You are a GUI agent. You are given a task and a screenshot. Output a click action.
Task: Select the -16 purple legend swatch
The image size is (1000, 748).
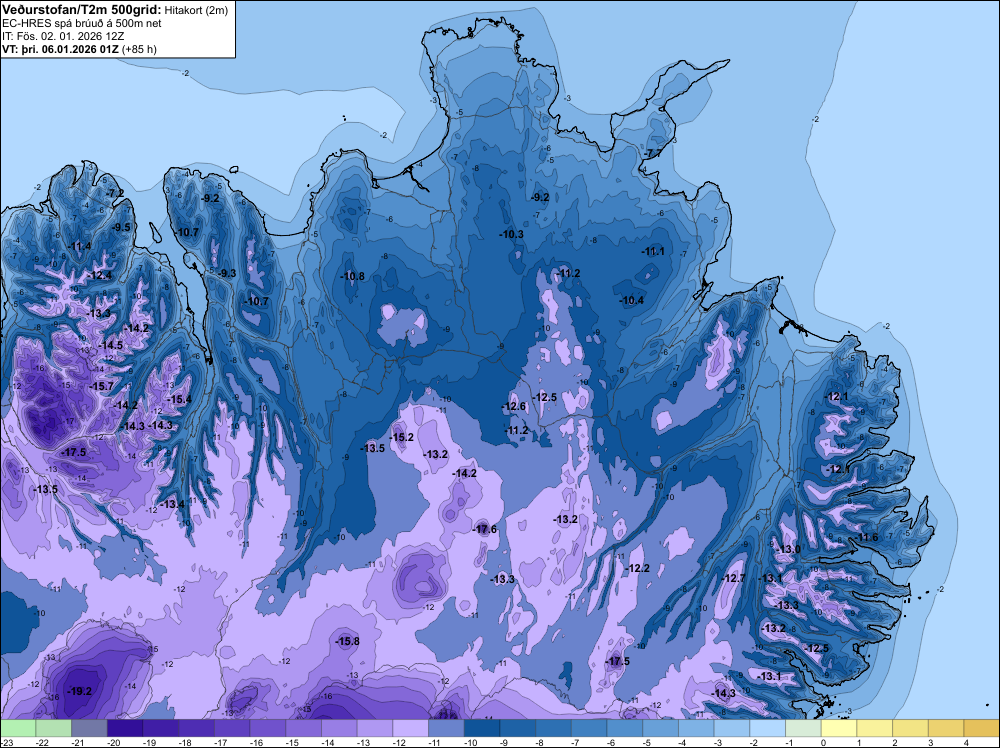[268, 728]
